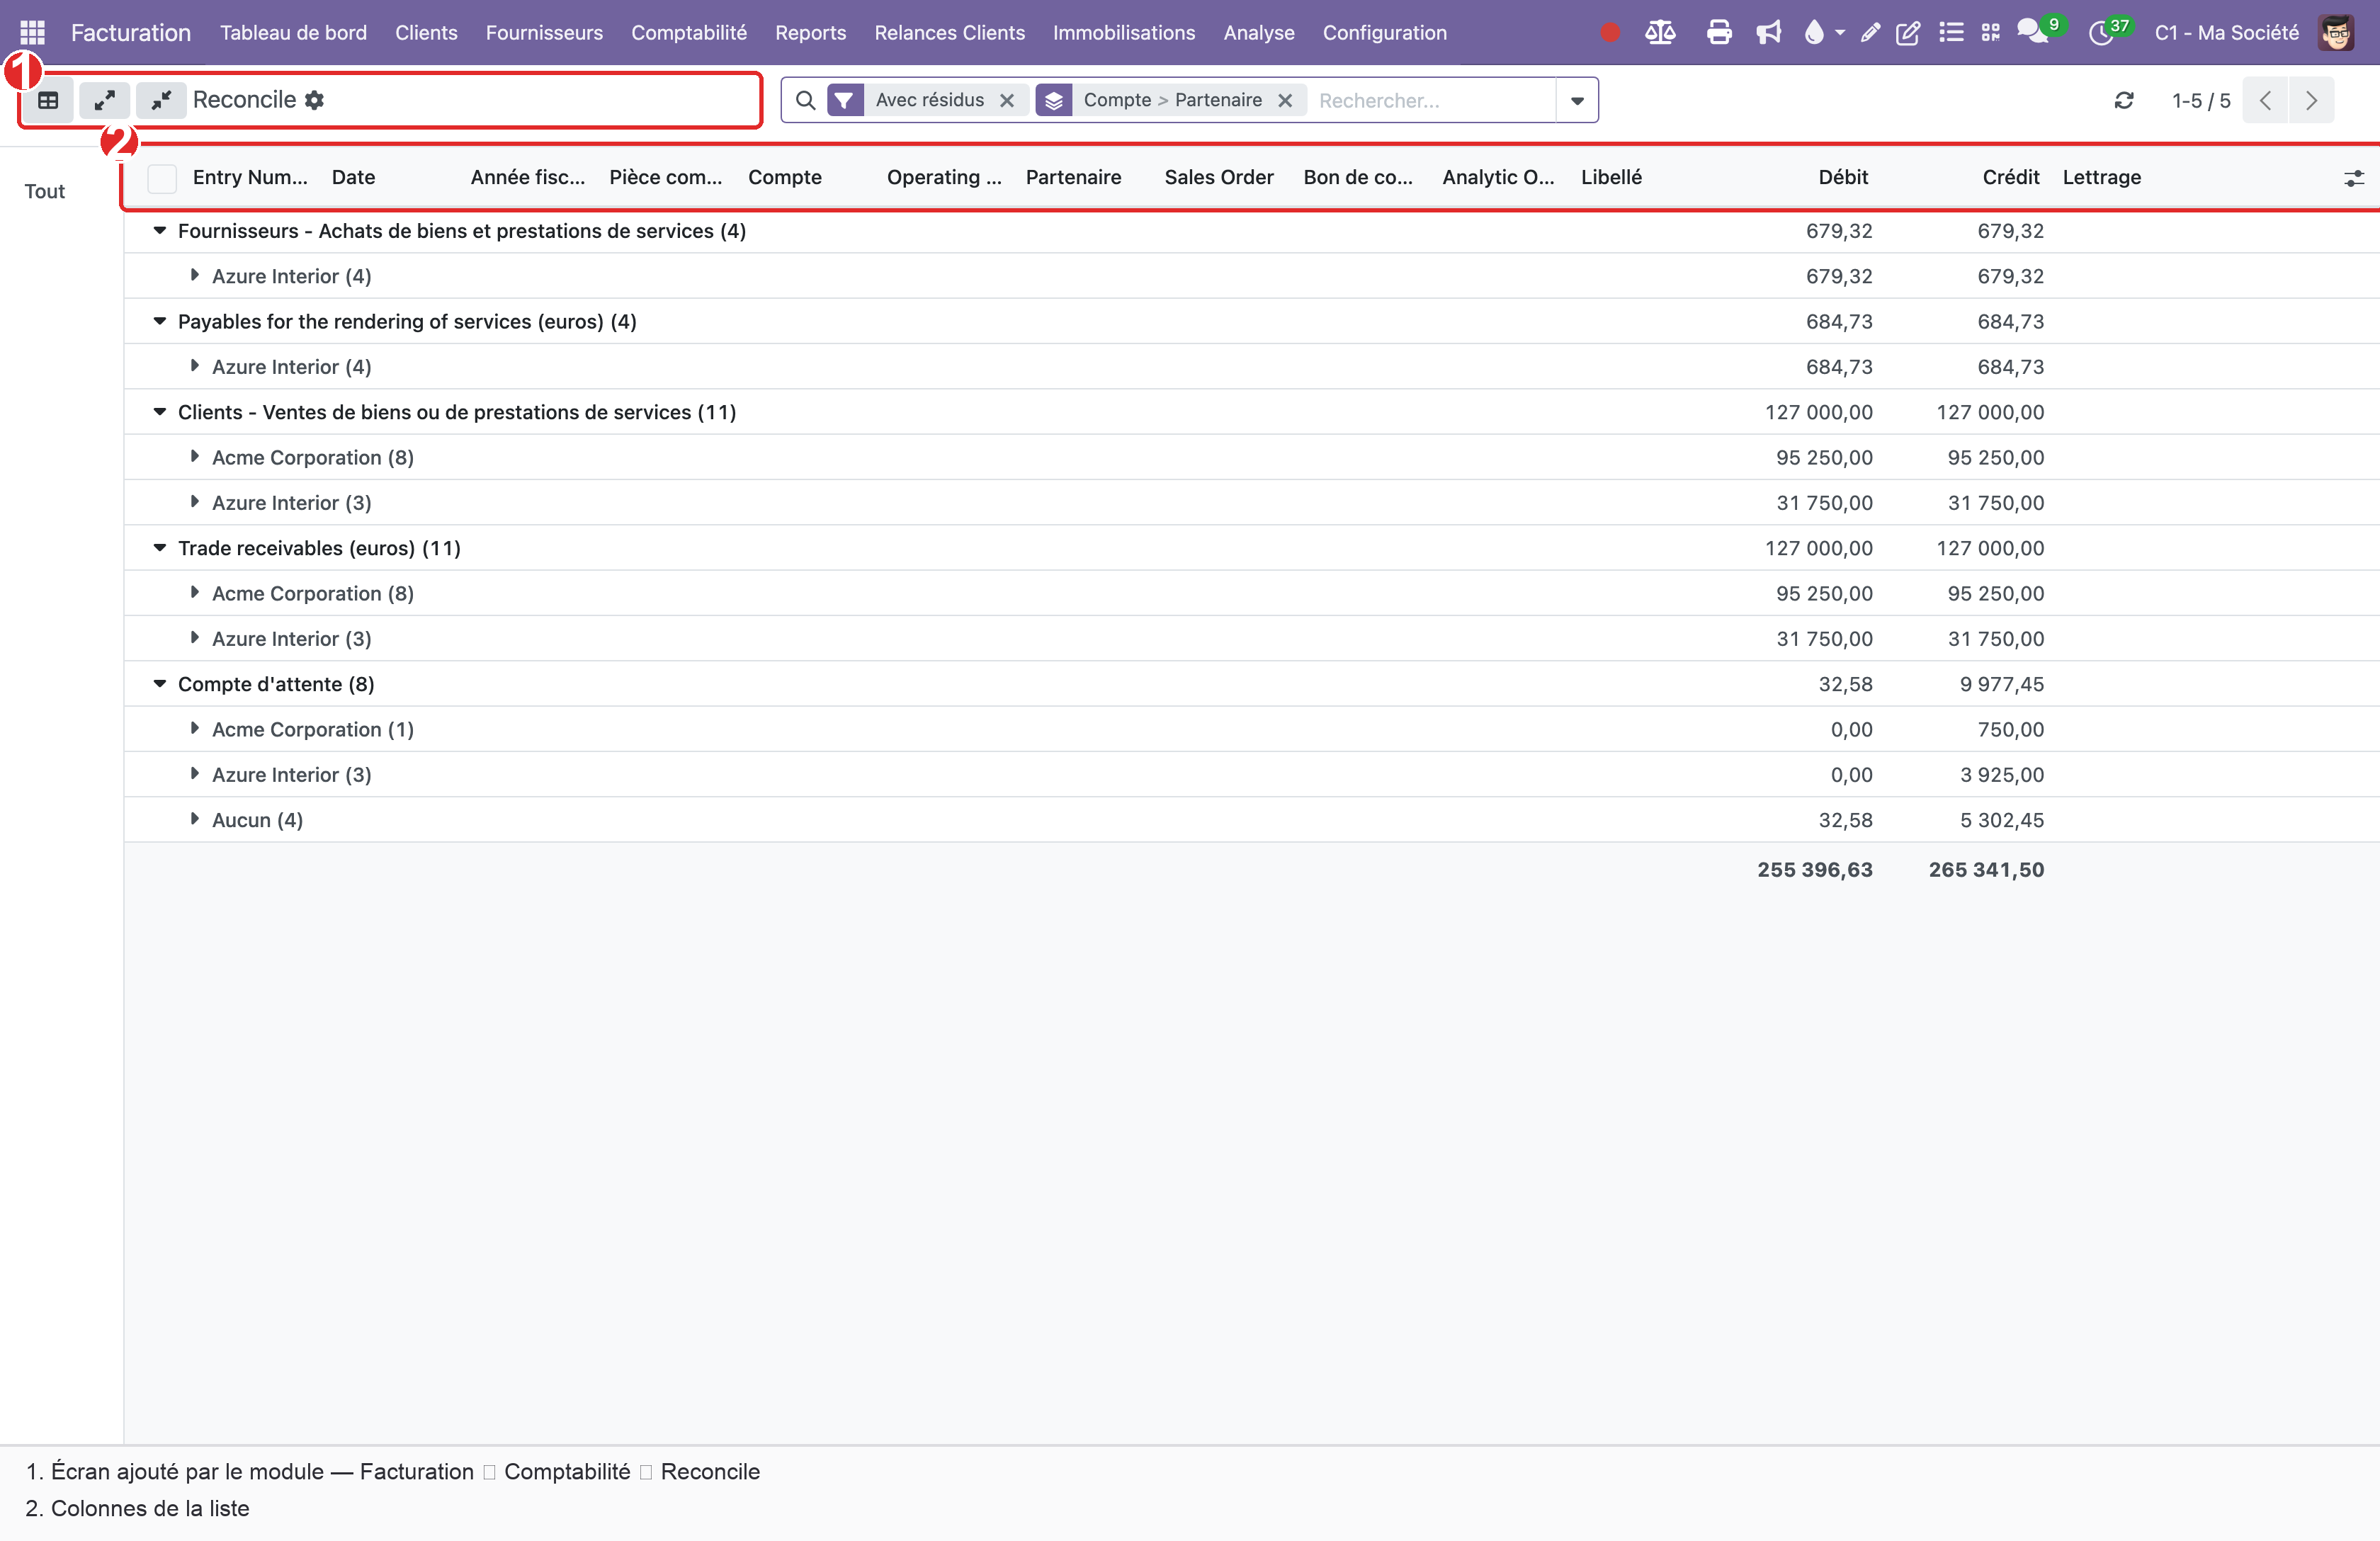Open Reconcile gear settings
2380x1541 pixels.
[314, 100]
